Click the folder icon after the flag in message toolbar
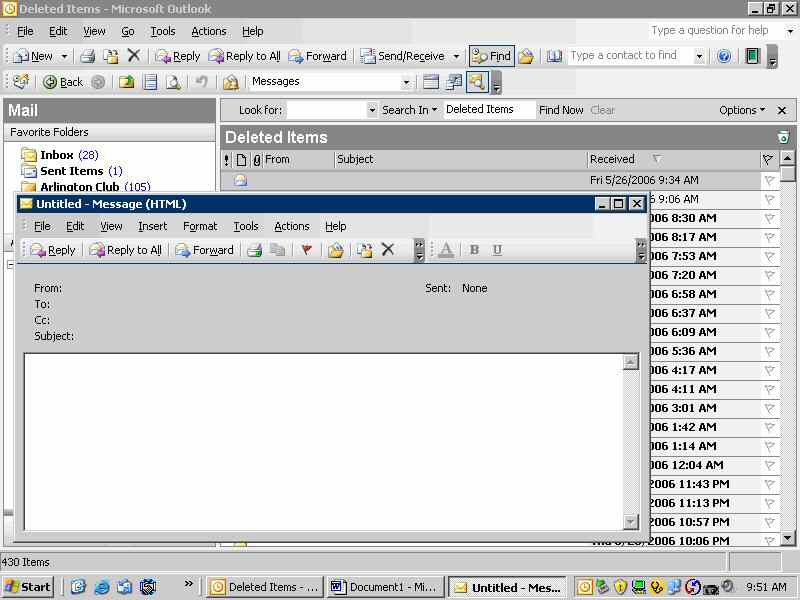Viewport: 800px width, 600px height. pos(336,250)
